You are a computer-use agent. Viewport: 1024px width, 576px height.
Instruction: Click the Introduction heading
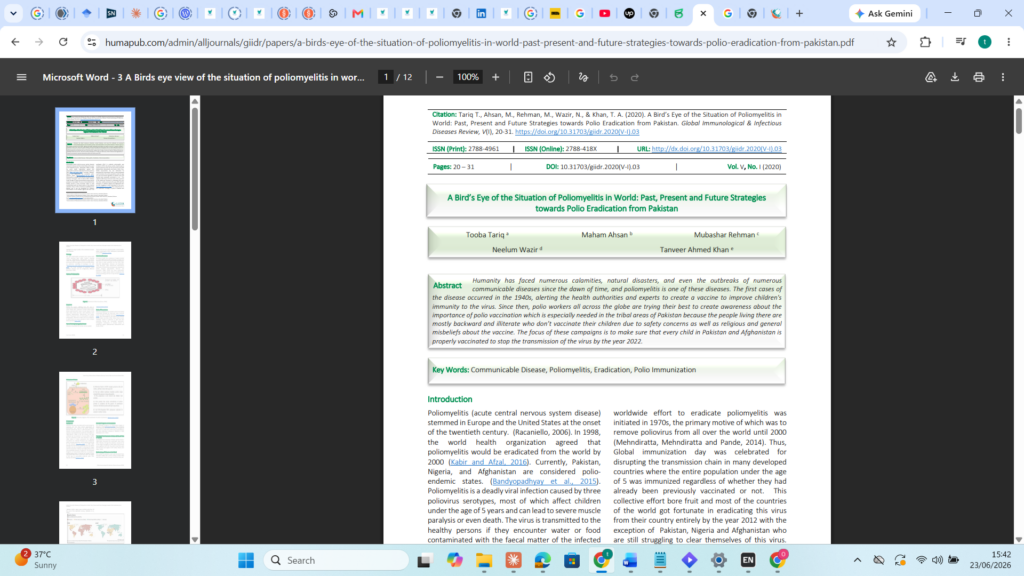[x=450, y=399]
